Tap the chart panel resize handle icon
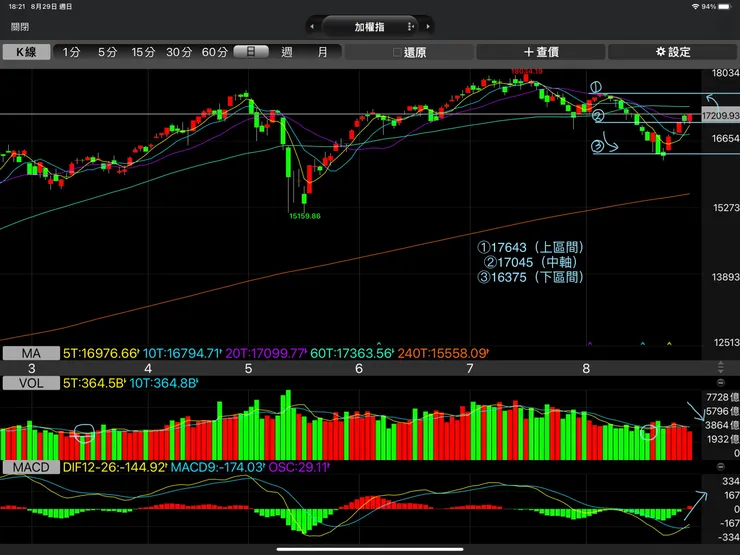Image resolution: width=740 pixels, height=555 pixels. pyautogui.click(x=720, y=367)
